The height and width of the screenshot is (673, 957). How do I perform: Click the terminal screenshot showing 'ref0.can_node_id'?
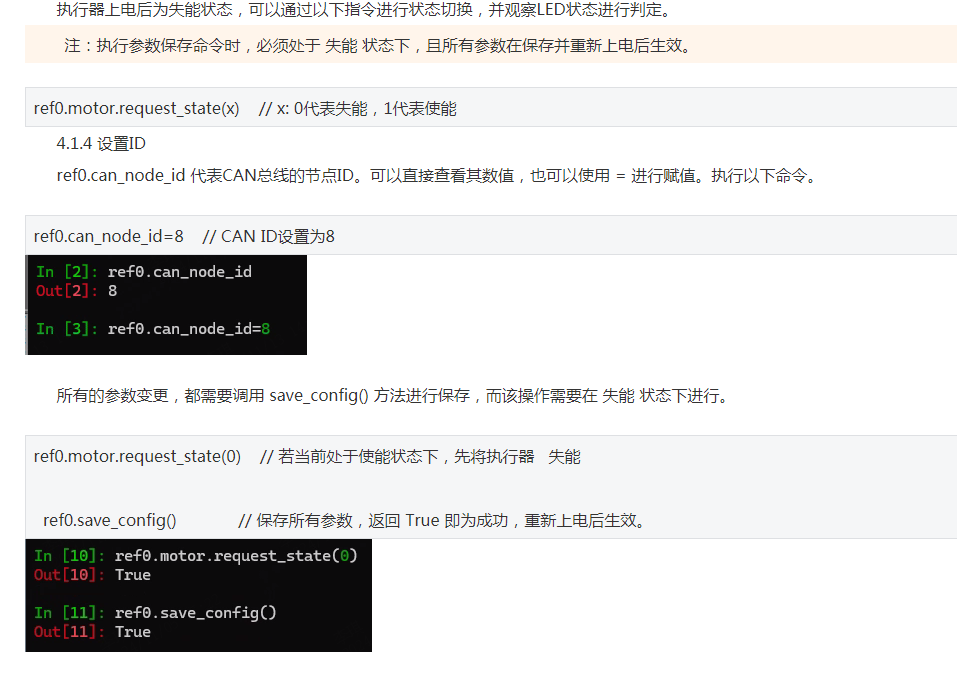166,305
